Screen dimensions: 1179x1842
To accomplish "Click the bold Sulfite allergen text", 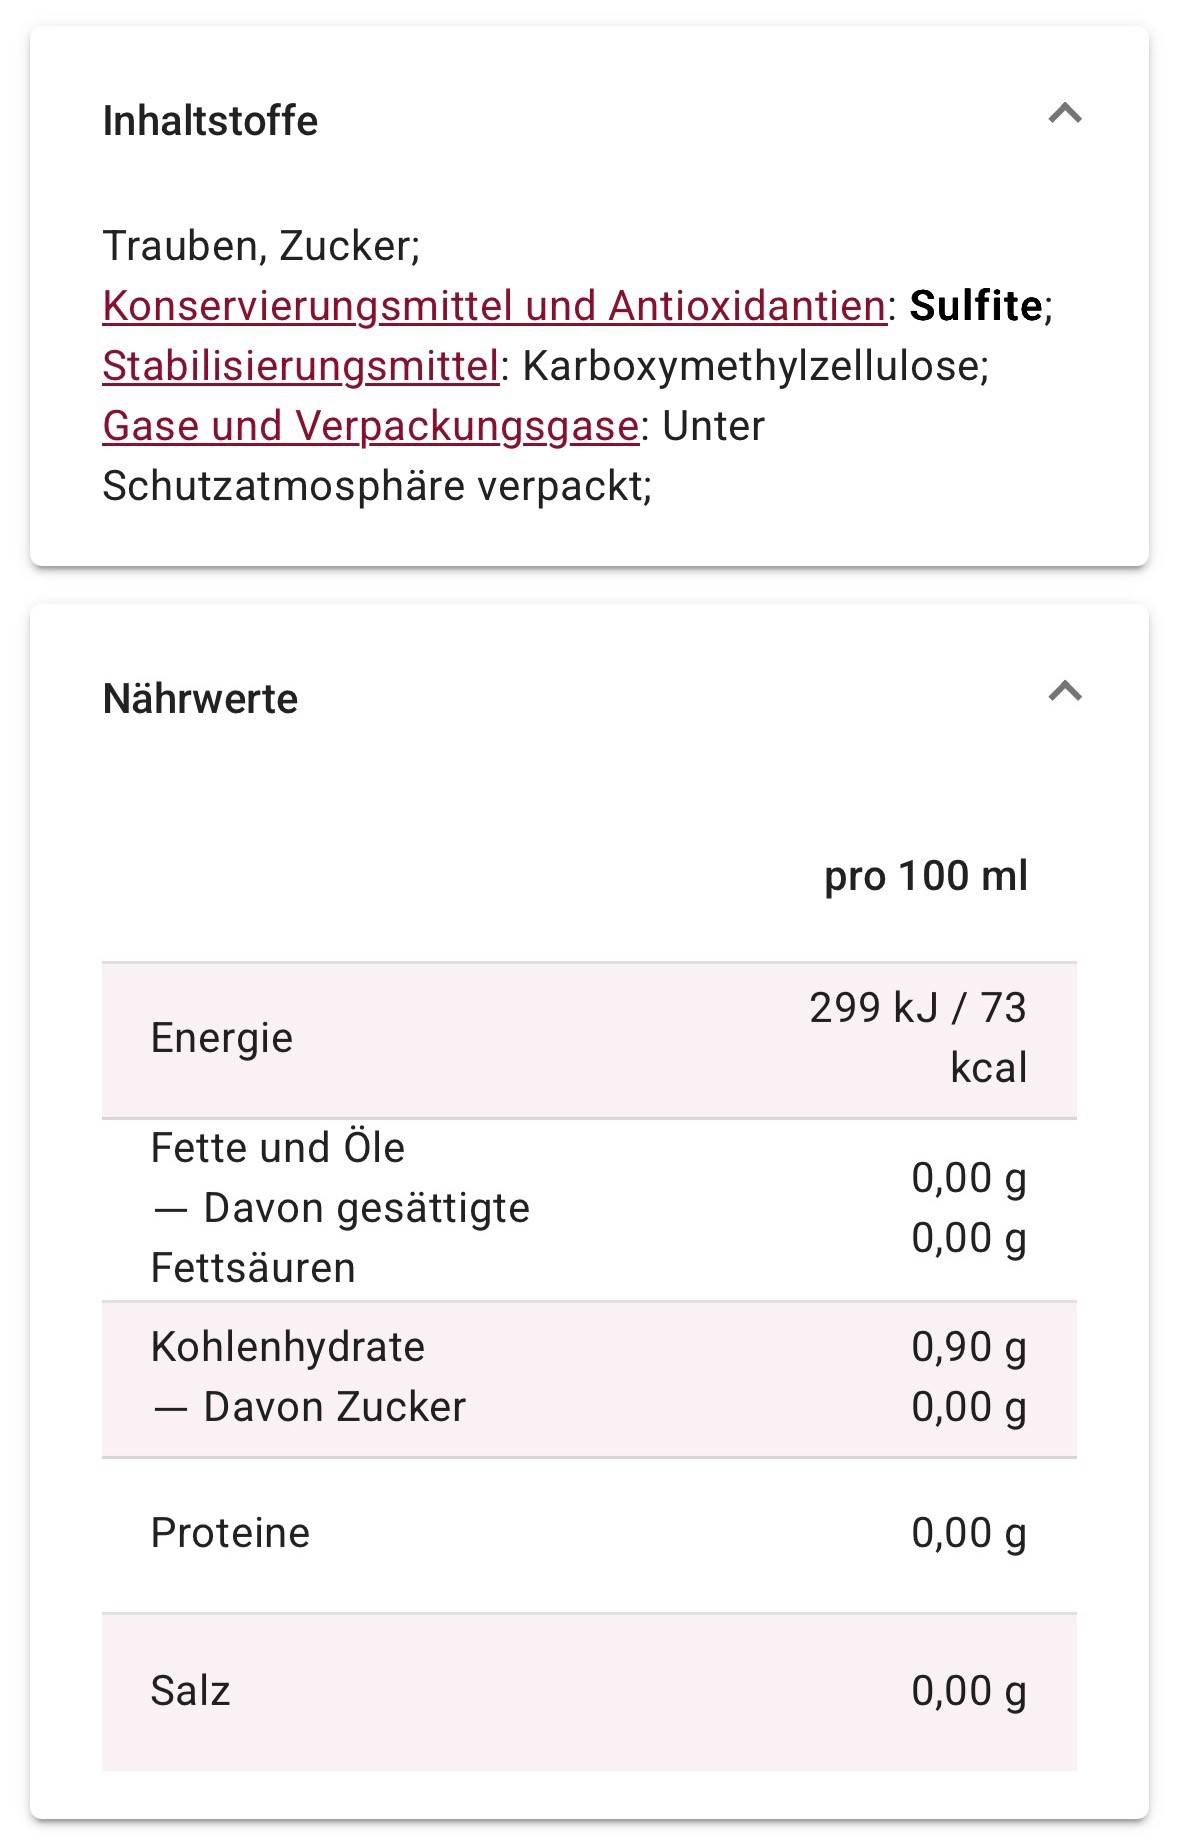I will 976,306.
